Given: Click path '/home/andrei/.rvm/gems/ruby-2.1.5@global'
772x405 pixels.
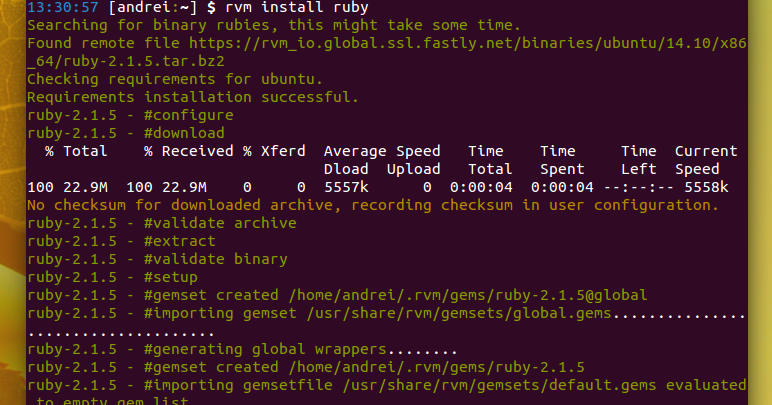Looking at the screenshot, I should (x=468, y=295).
